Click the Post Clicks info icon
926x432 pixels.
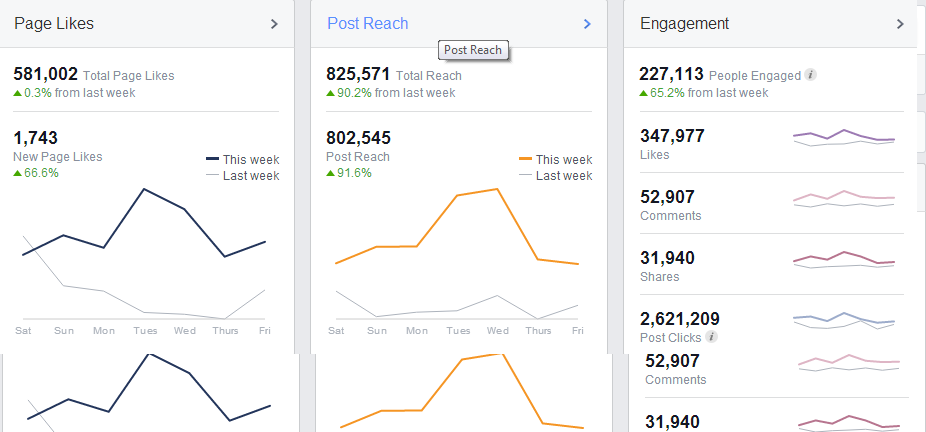[x=712, y=337]
